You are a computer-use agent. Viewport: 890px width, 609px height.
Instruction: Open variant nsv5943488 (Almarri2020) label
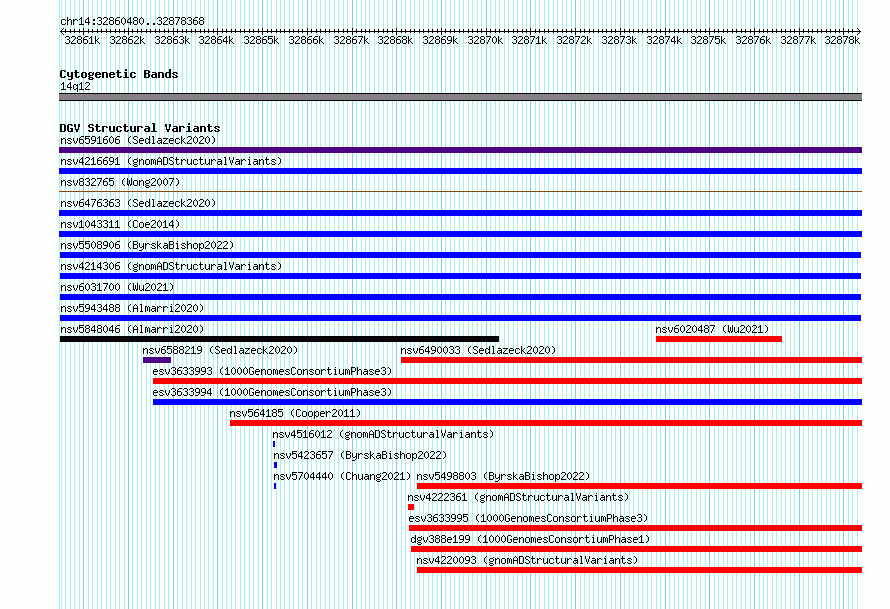click(132, 308)
